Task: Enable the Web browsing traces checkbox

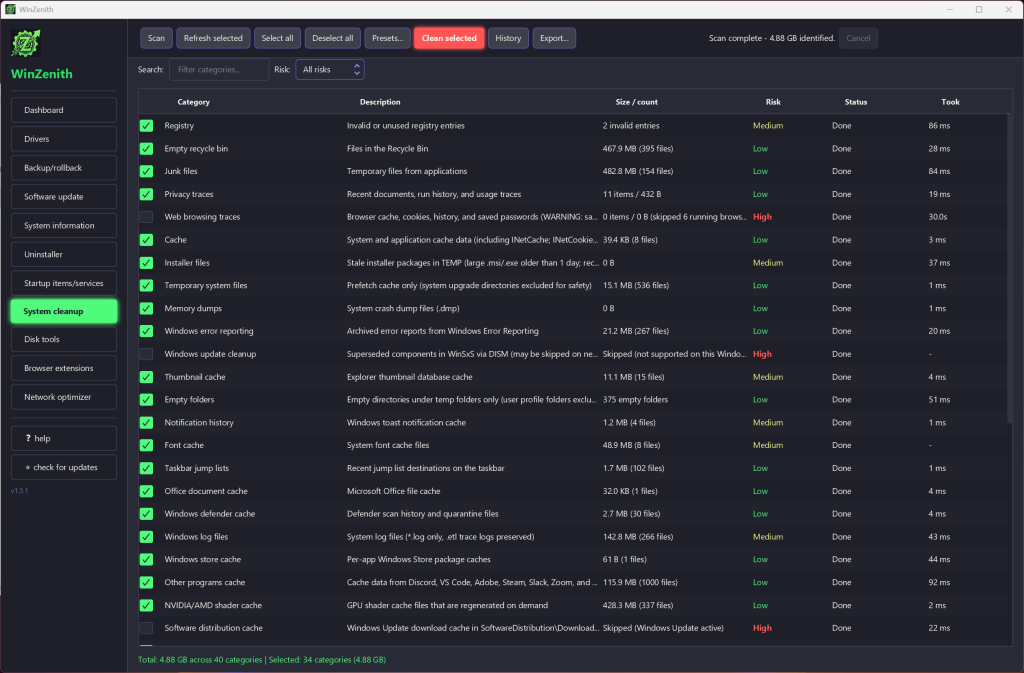Action: 146,217
